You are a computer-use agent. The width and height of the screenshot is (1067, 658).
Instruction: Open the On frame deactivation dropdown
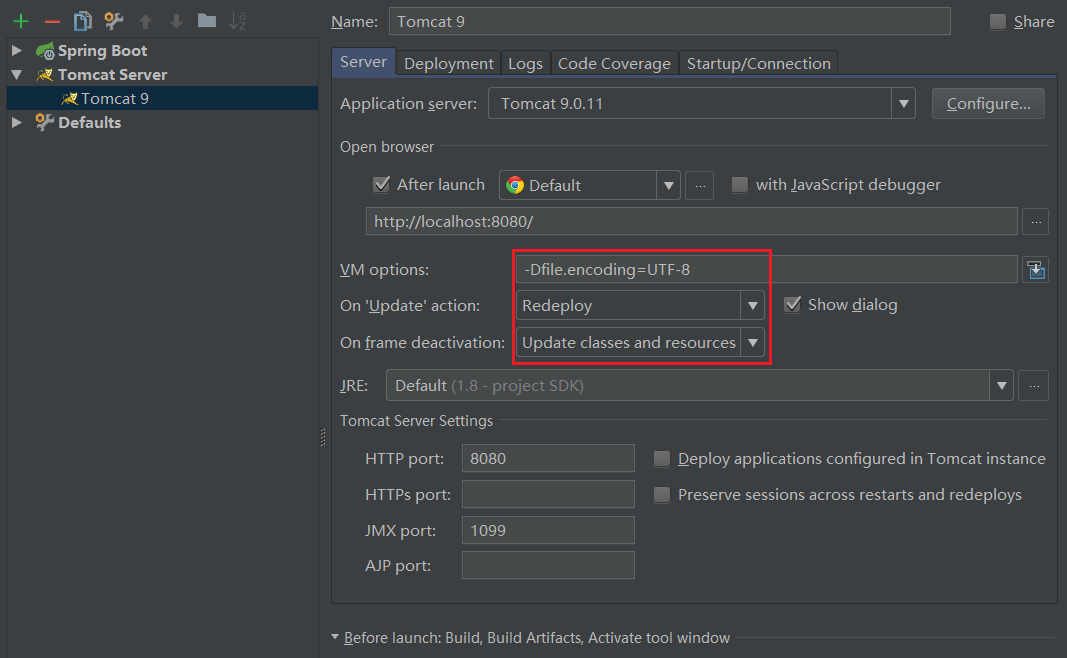752,342
